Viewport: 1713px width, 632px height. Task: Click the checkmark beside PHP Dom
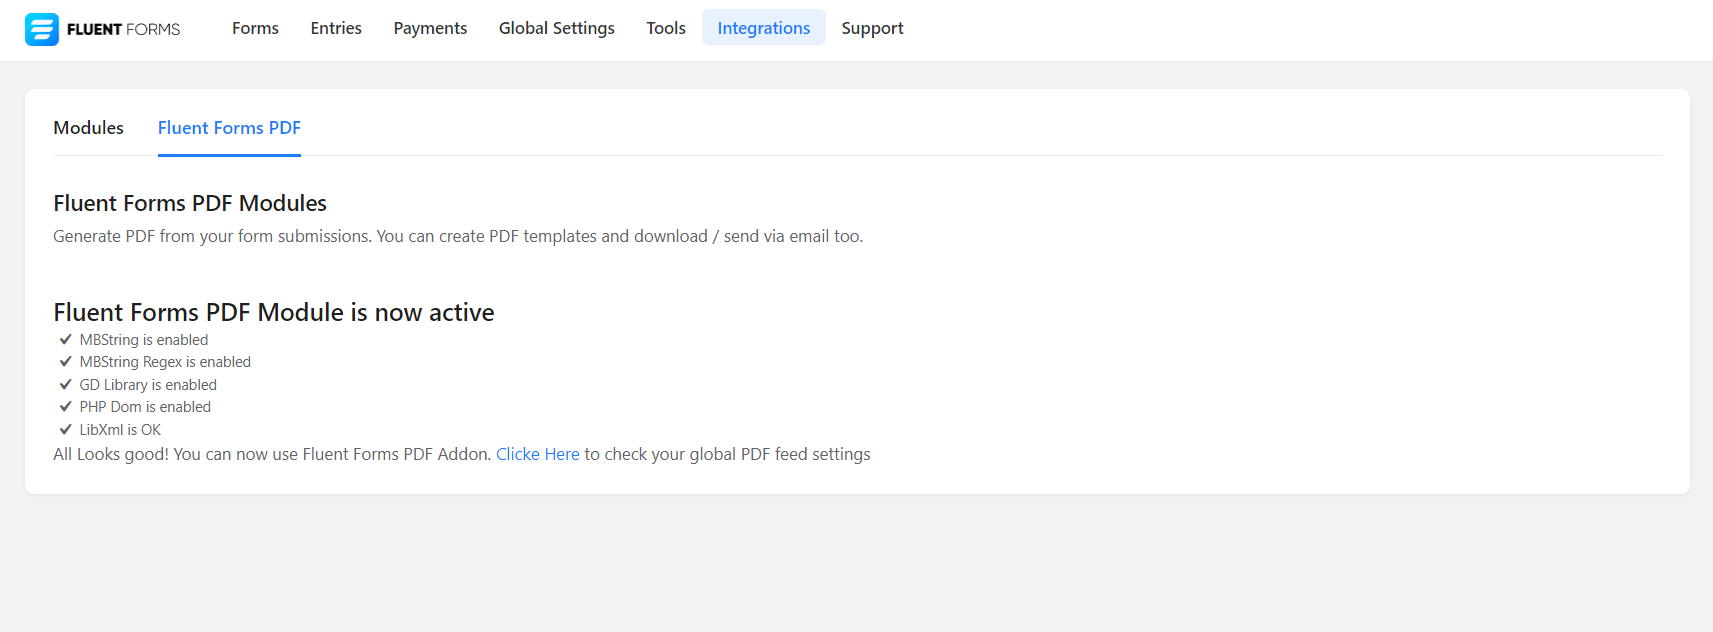66,407
